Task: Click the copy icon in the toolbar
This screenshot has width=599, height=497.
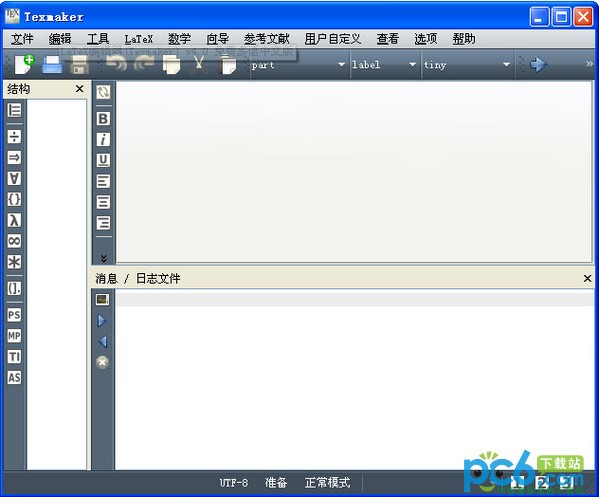Action: pyautogui.click(x=172, y=64)
